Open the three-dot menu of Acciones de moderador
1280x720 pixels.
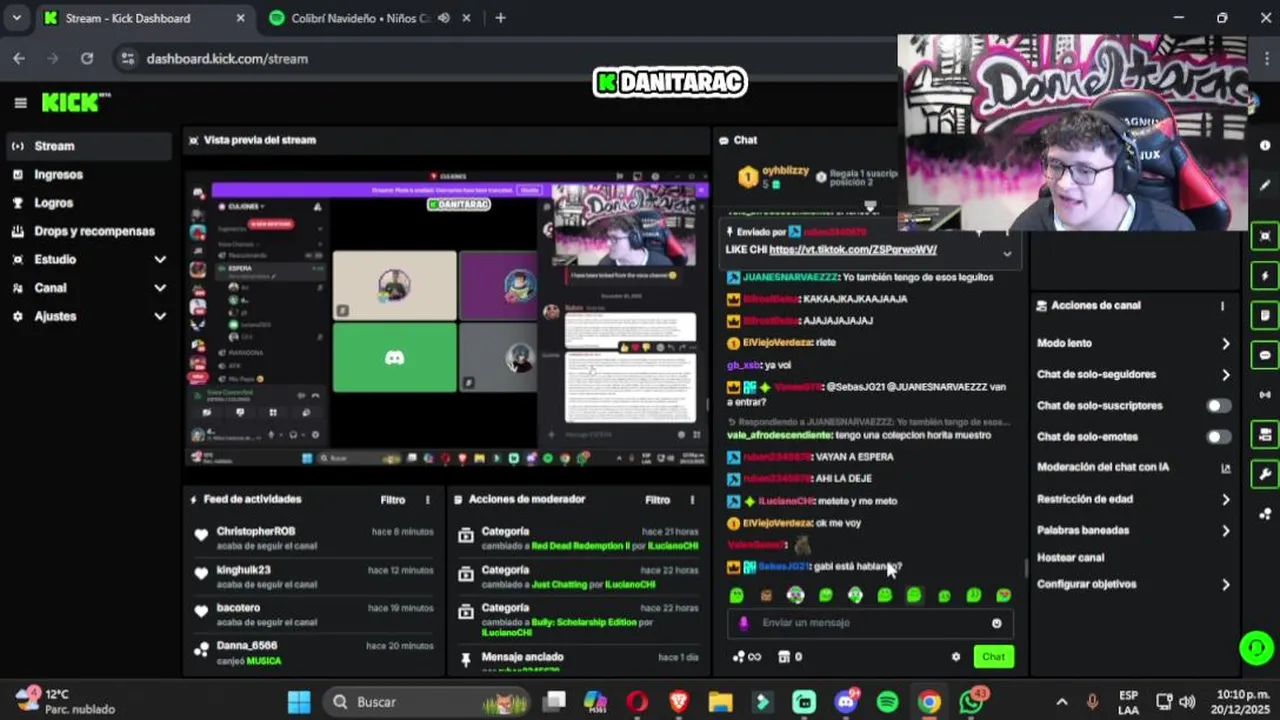click(692, 500)
